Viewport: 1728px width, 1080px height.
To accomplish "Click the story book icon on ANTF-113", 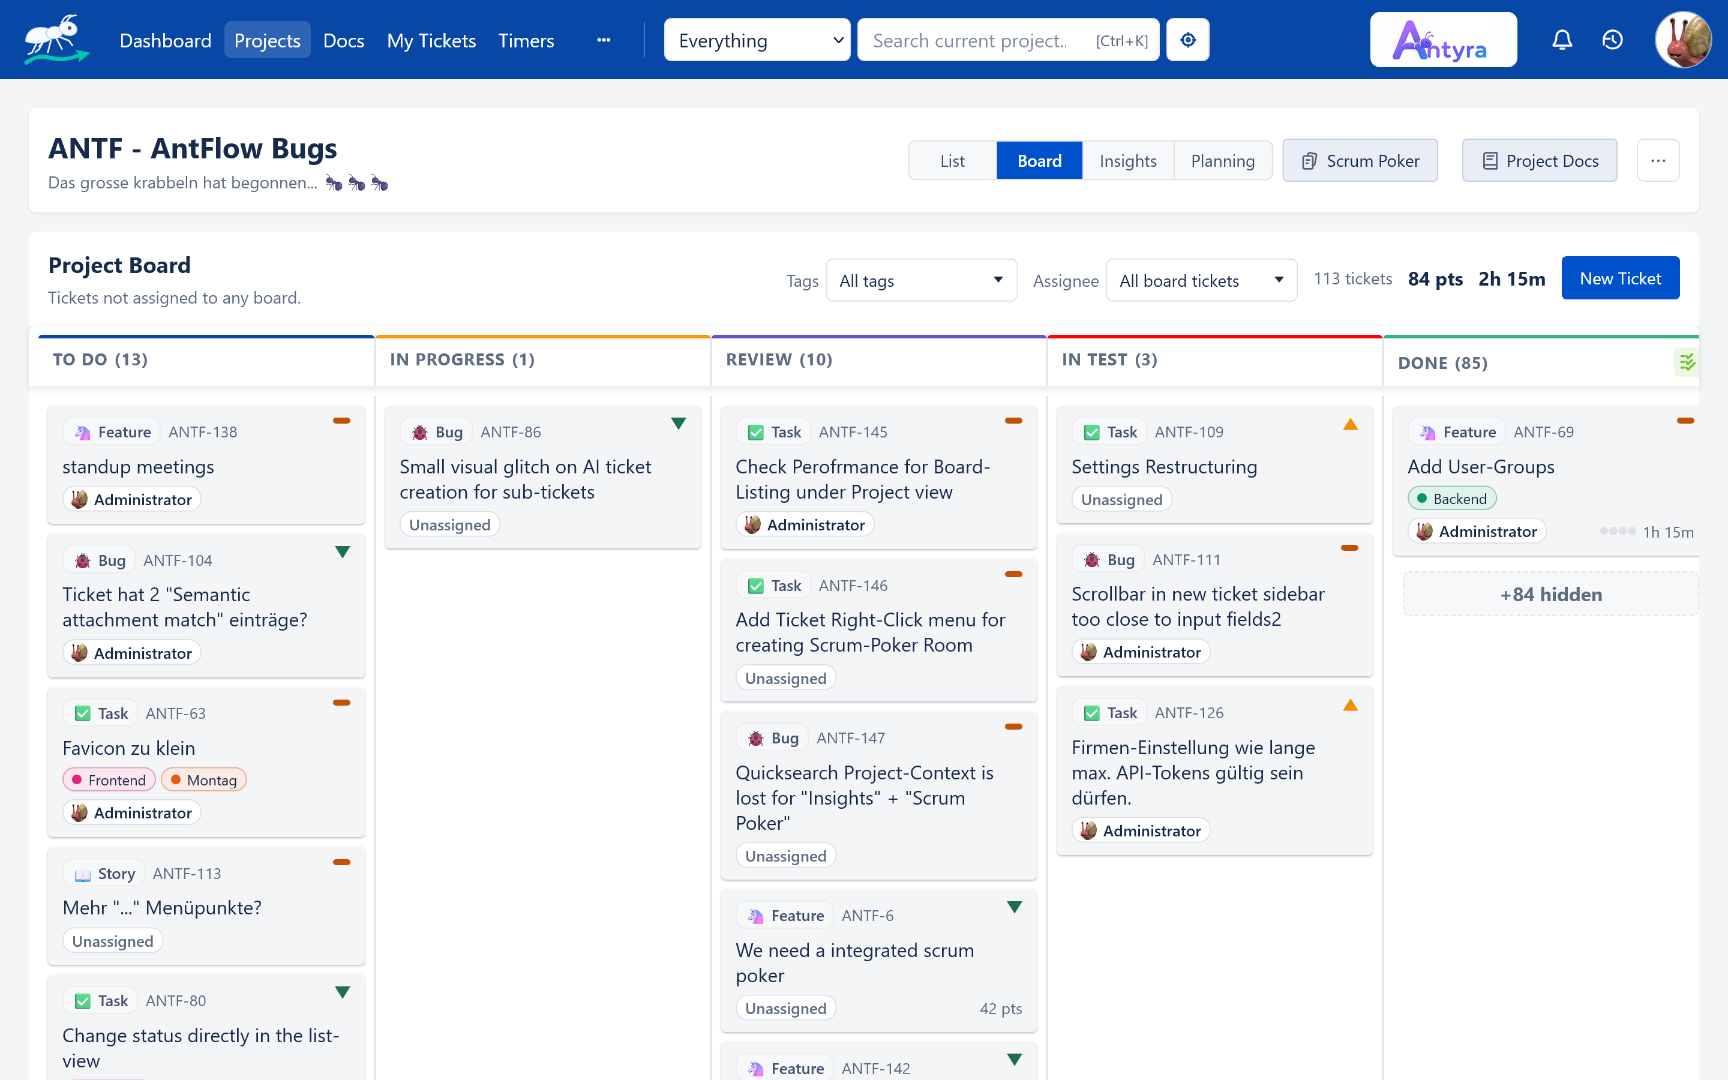I will click(83, 874).
